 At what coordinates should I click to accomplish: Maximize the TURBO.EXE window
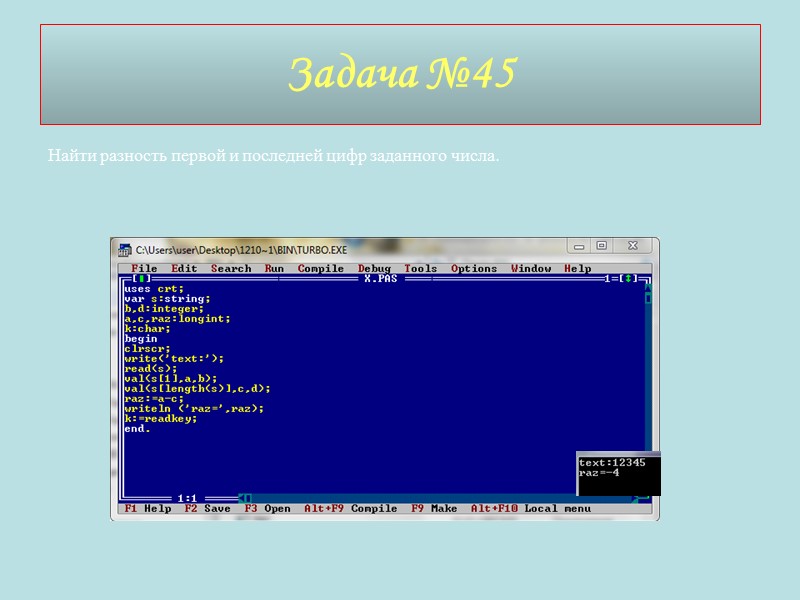[x=602, y=246]
